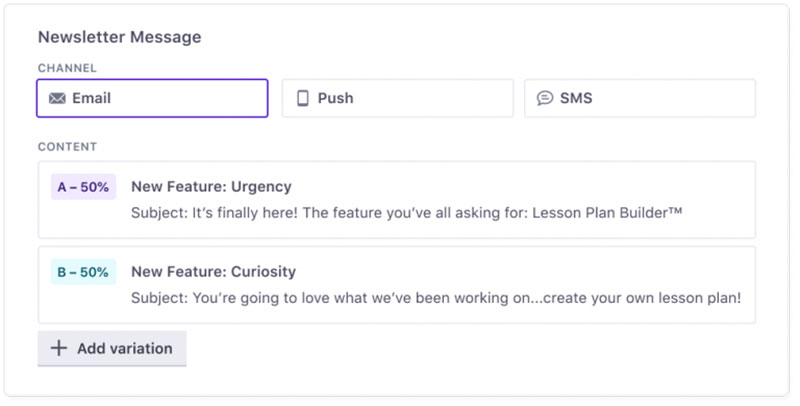
Task: Click the Add variation button
Action: (x=112, y=348)
